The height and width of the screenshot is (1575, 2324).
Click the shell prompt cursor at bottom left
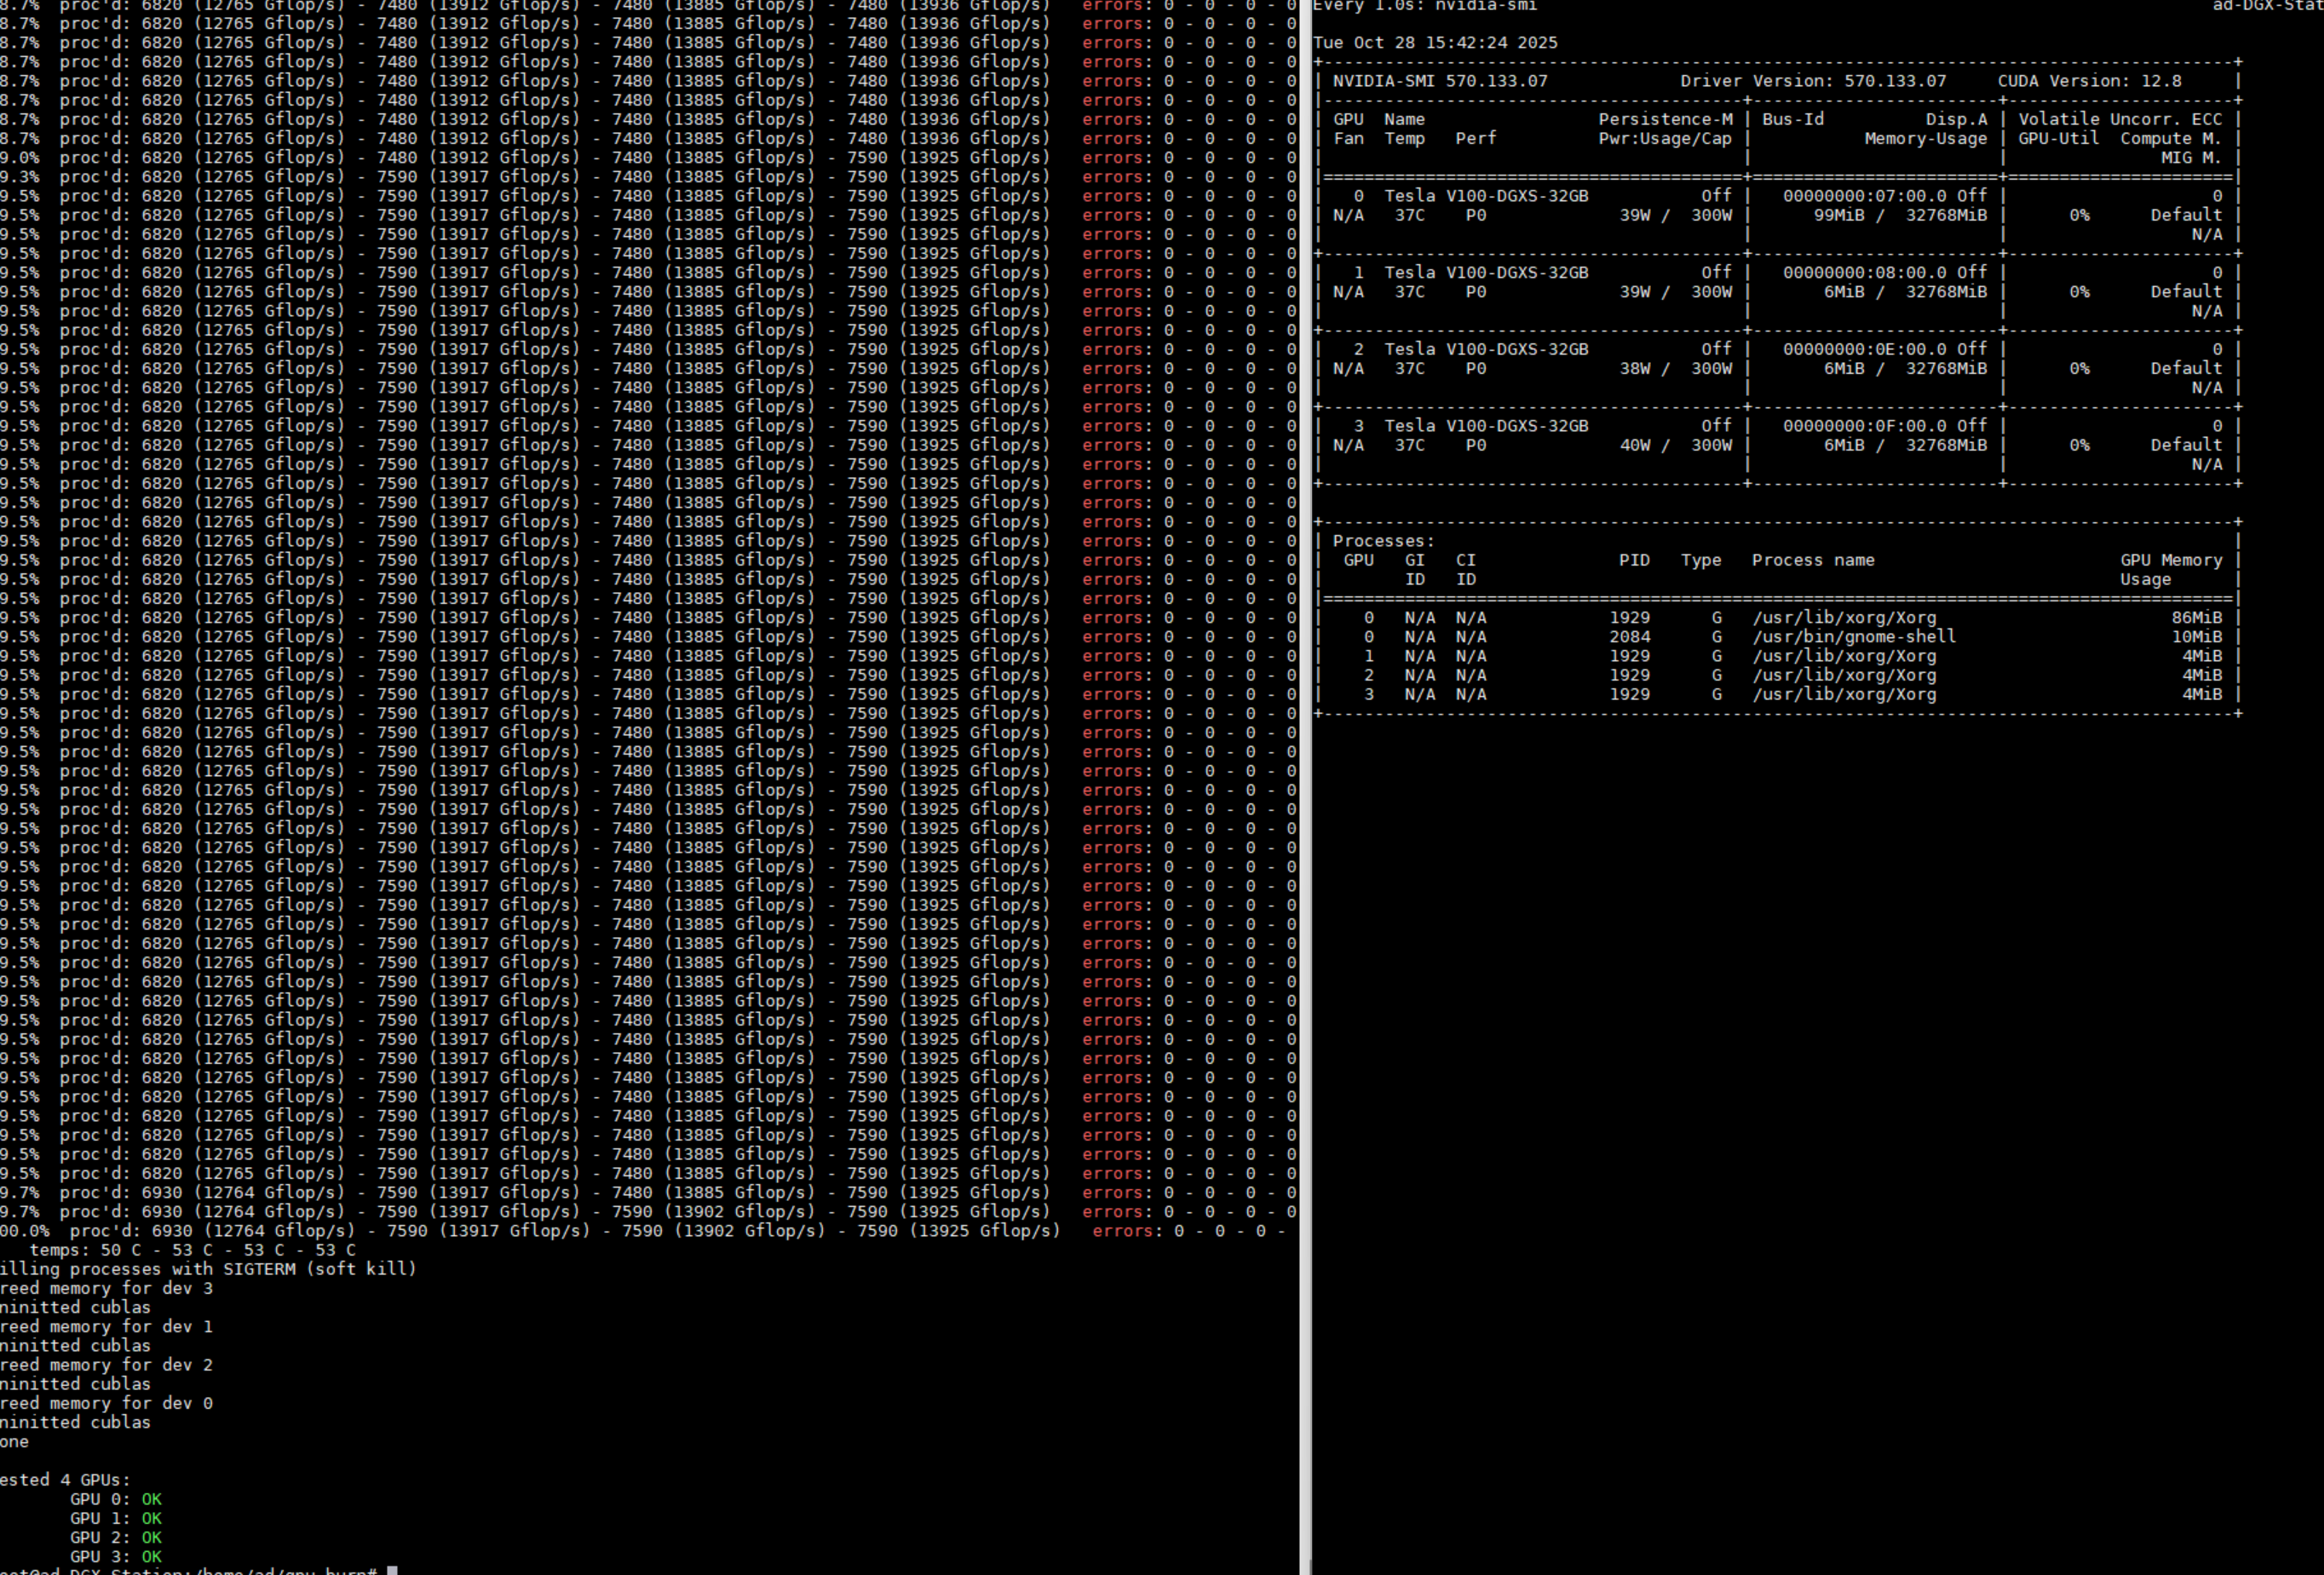click(x=392, y=1570)
